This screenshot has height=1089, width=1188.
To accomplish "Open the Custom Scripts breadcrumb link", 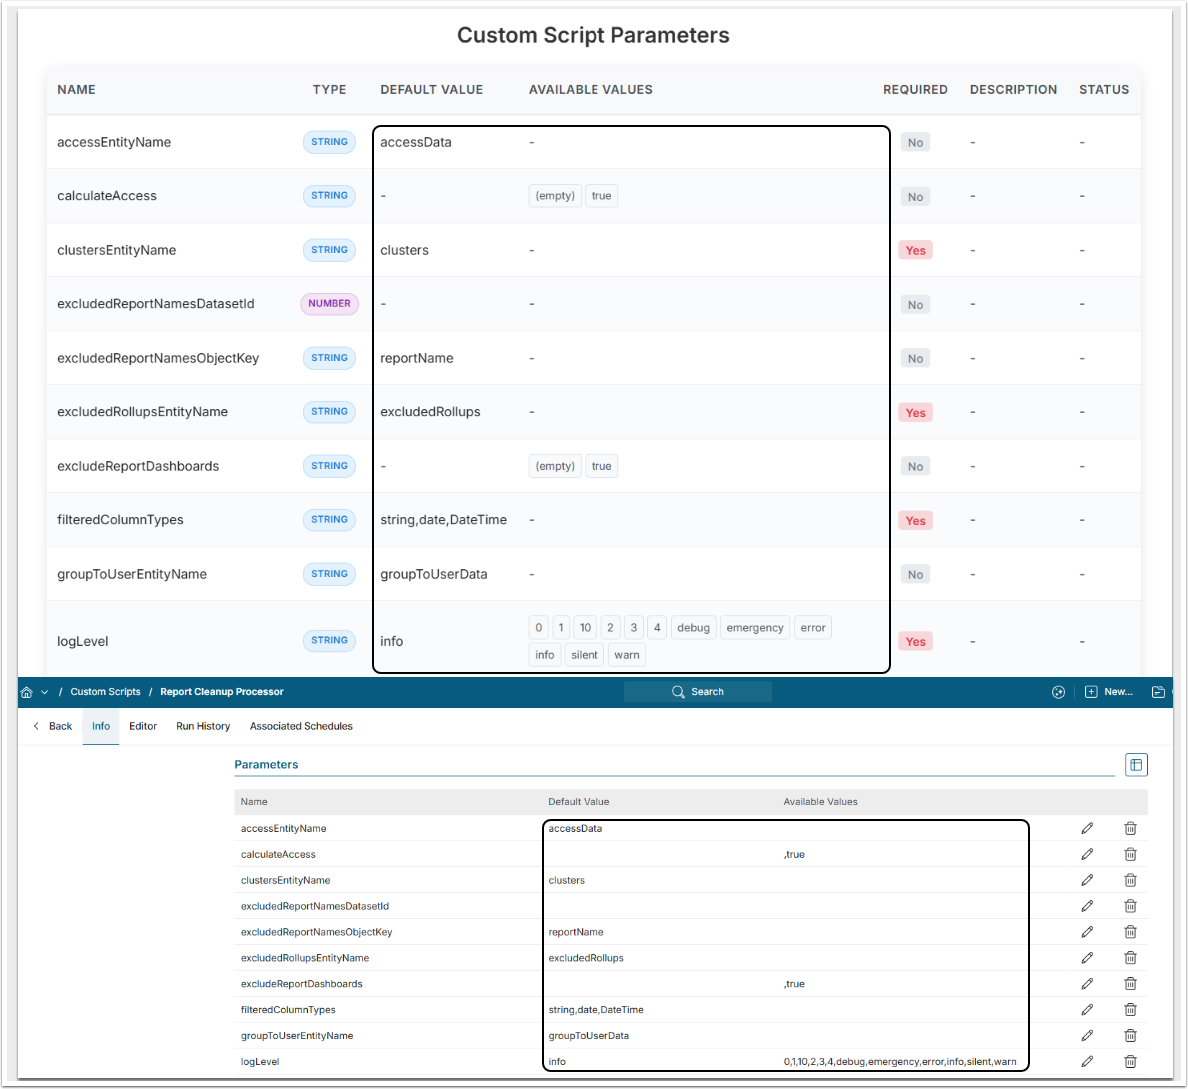I will click(105, 692).
